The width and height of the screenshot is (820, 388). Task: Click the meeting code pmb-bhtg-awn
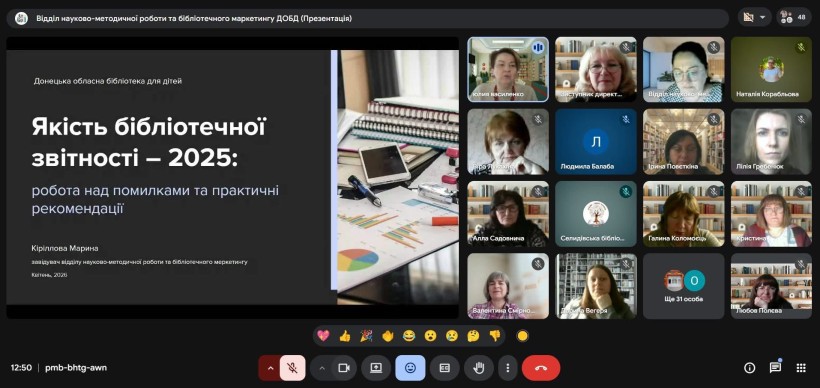click(x=76, y=368)
